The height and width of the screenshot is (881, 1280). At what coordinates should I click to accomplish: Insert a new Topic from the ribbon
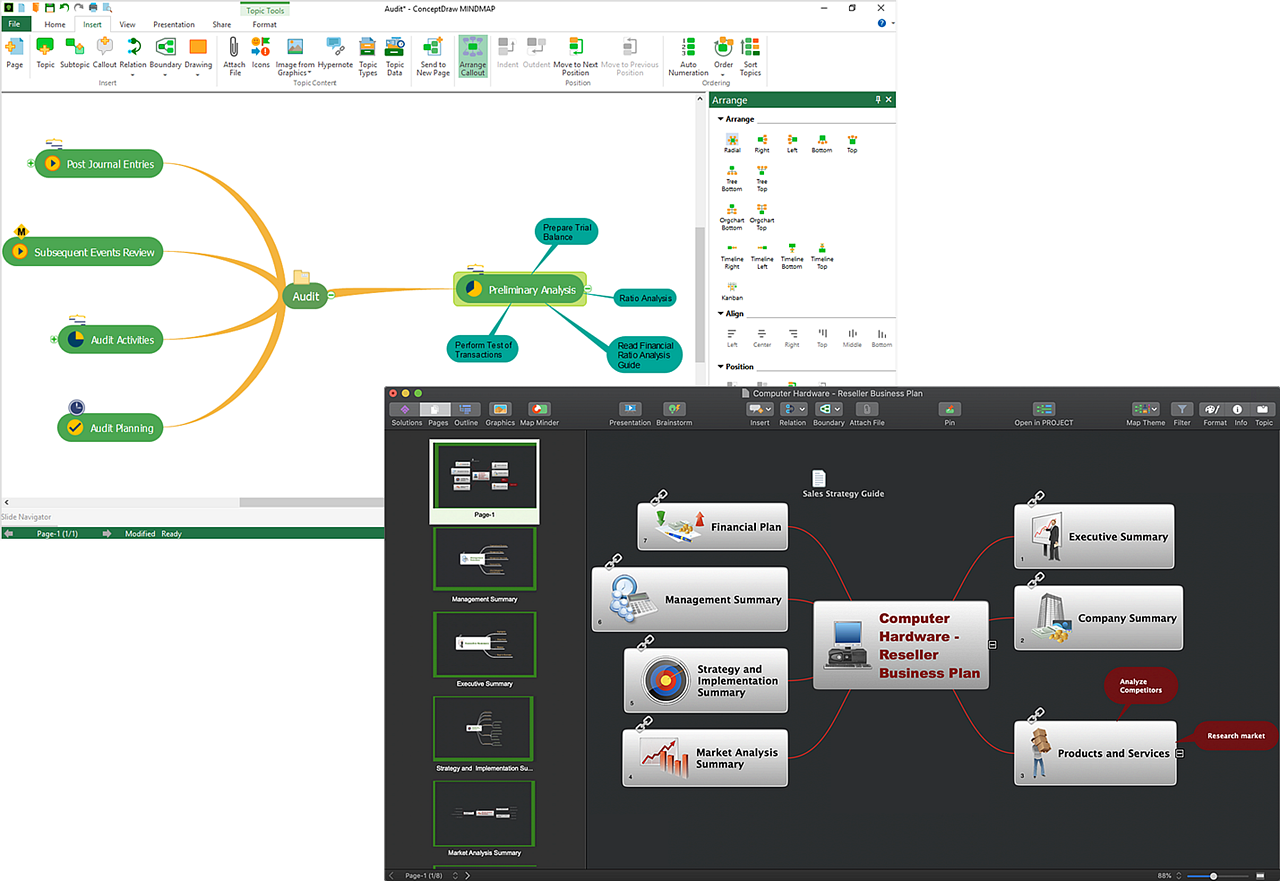coord(45,52)
